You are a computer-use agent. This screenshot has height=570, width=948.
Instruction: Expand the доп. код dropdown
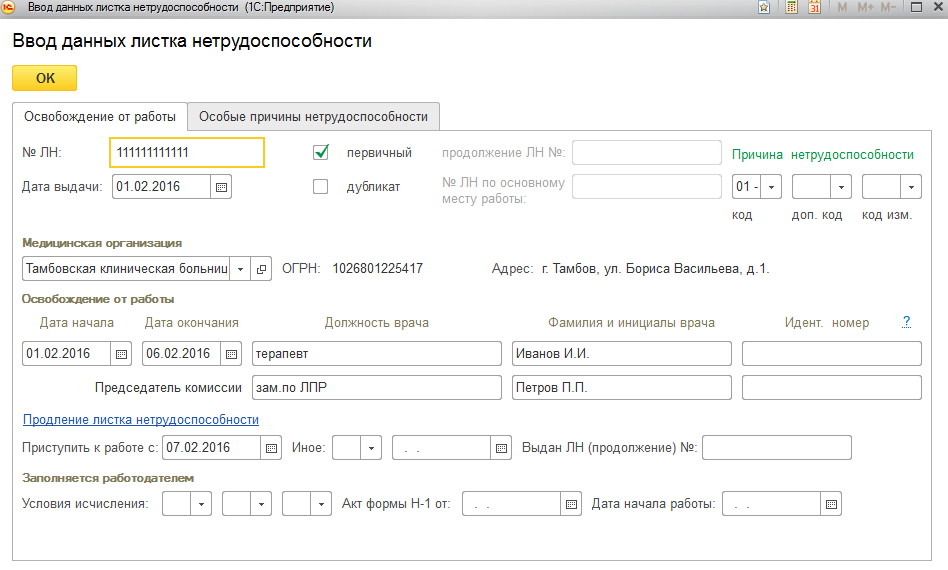tap(841, 187)
